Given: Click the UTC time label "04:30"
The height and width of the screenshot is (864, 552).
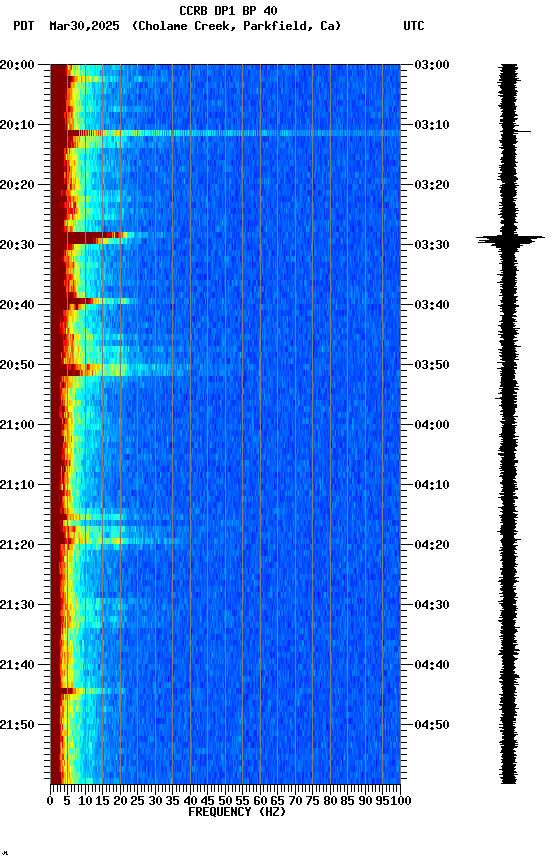Looking at the screenshot, I should click(x=432, y=605).
